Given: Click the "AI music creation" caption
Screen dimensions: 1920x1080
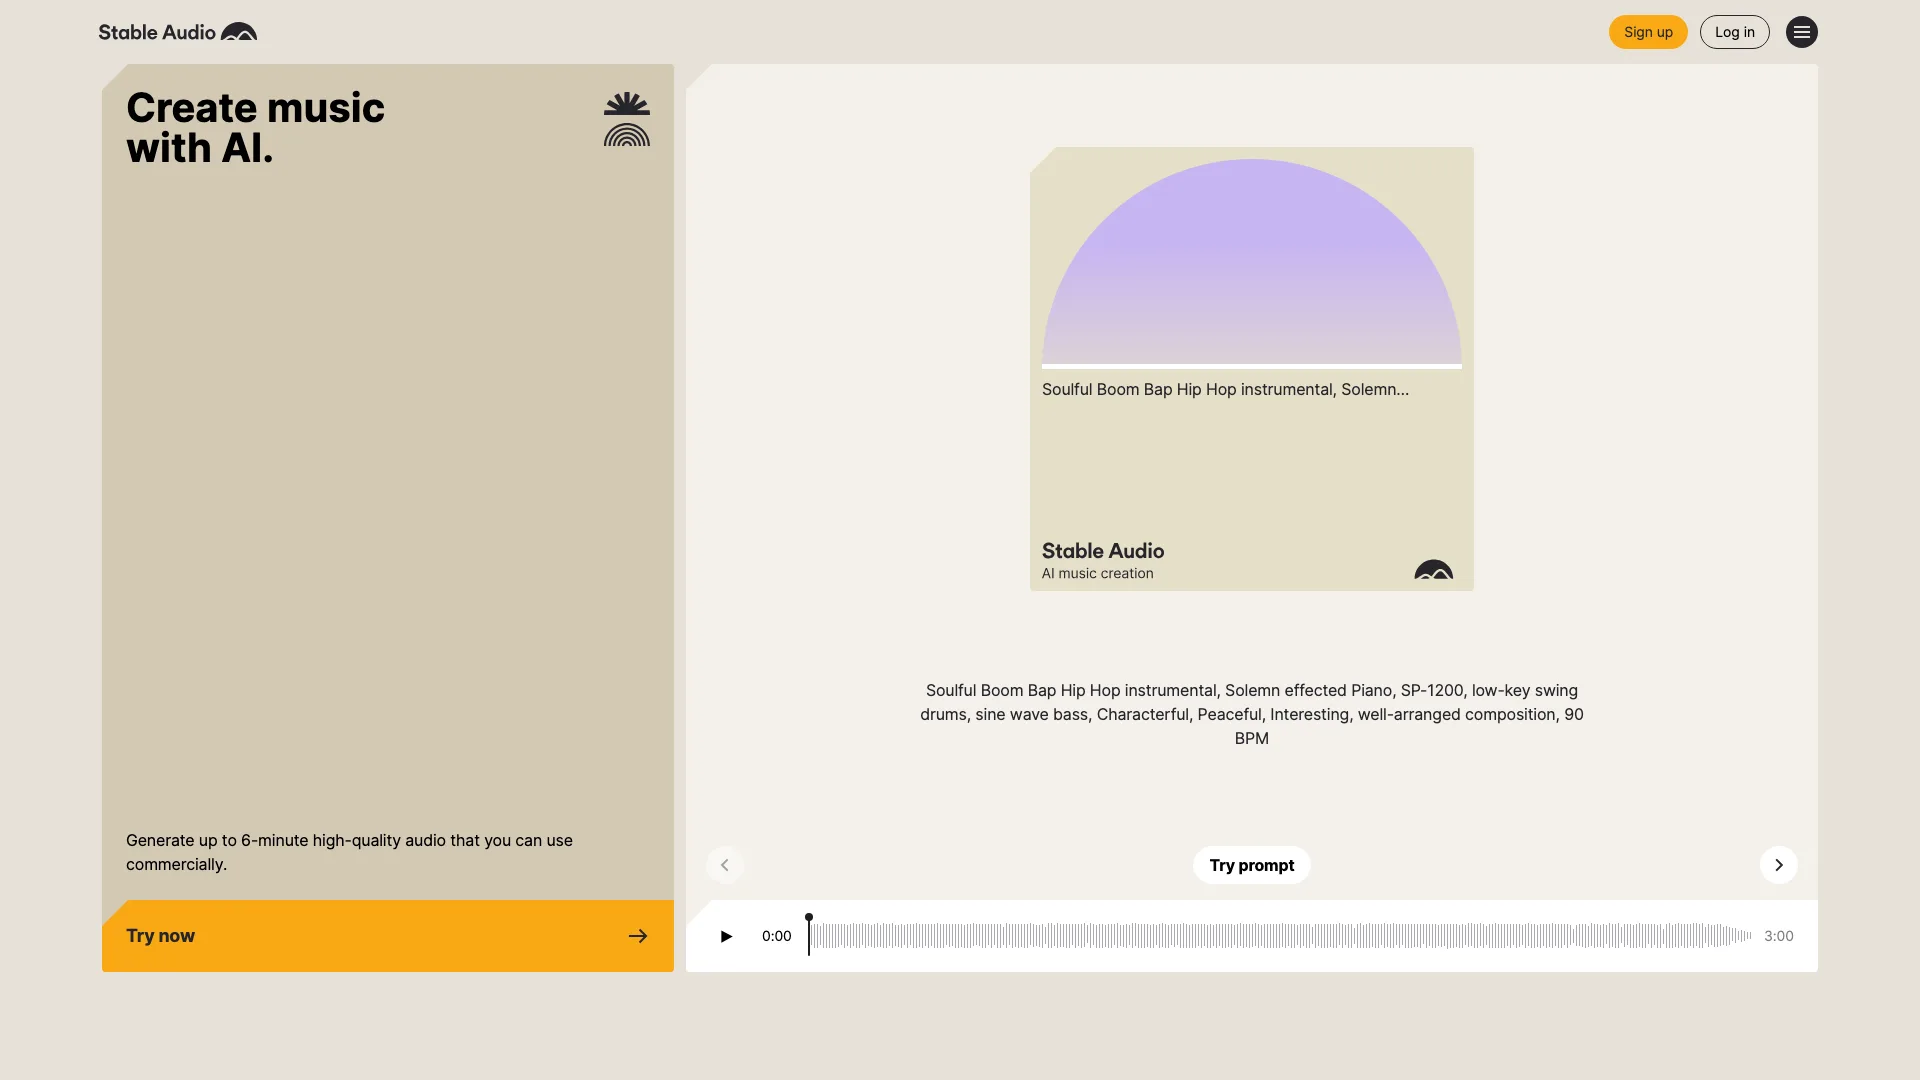Looking at the screenshot, I should click(x=1097, y=573).
